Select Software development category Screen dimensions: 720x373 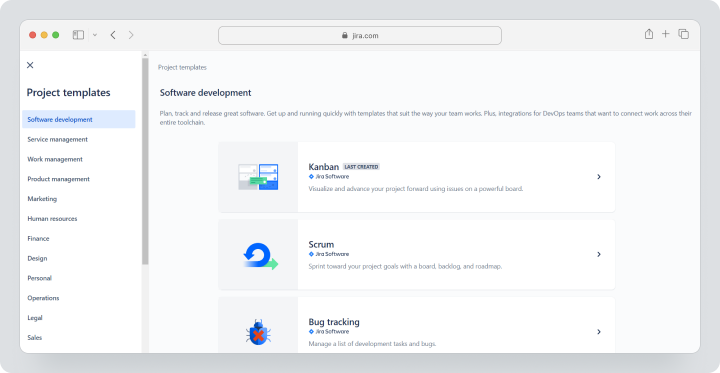click(x=79, y=119)
